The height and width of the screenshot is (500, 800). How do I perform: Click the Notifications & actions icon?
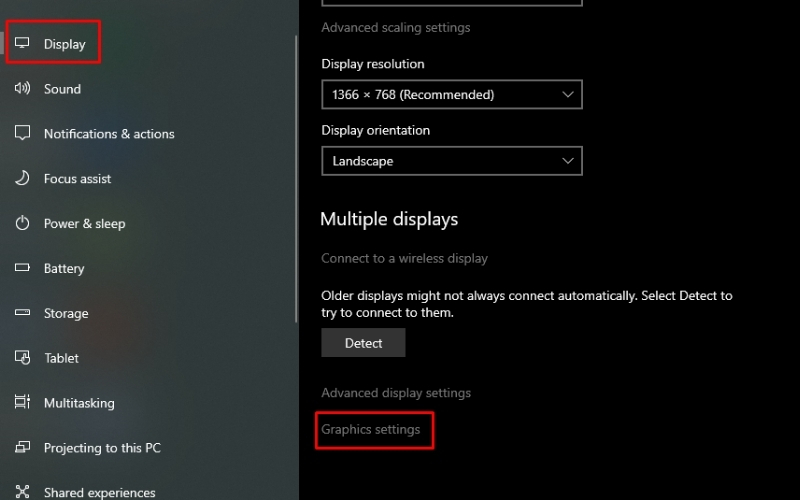(x=22, y=134)
